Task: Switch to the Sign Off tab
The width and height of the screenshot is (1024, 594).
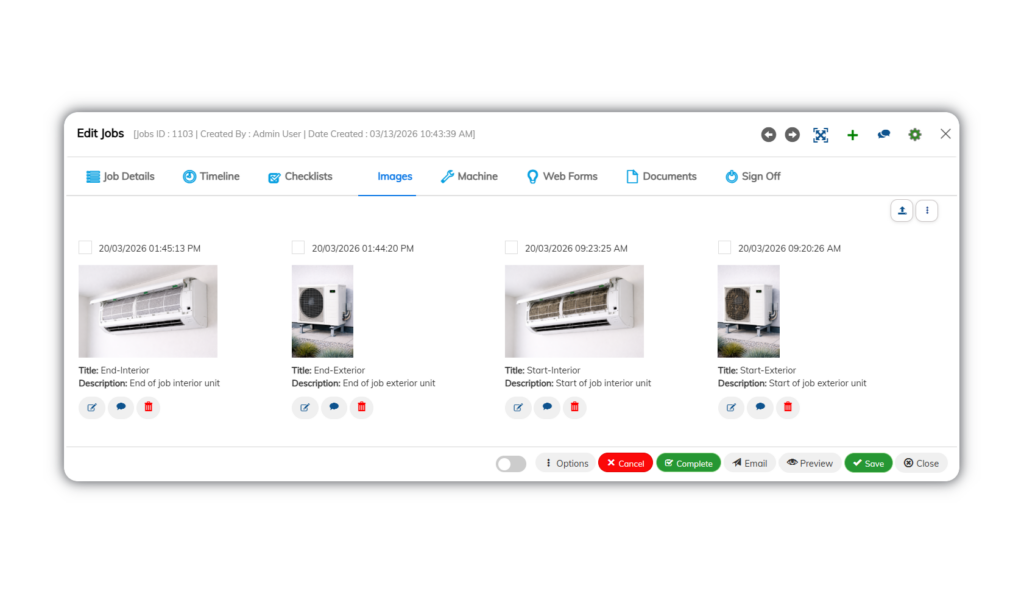Action: (x=753, y=176)
